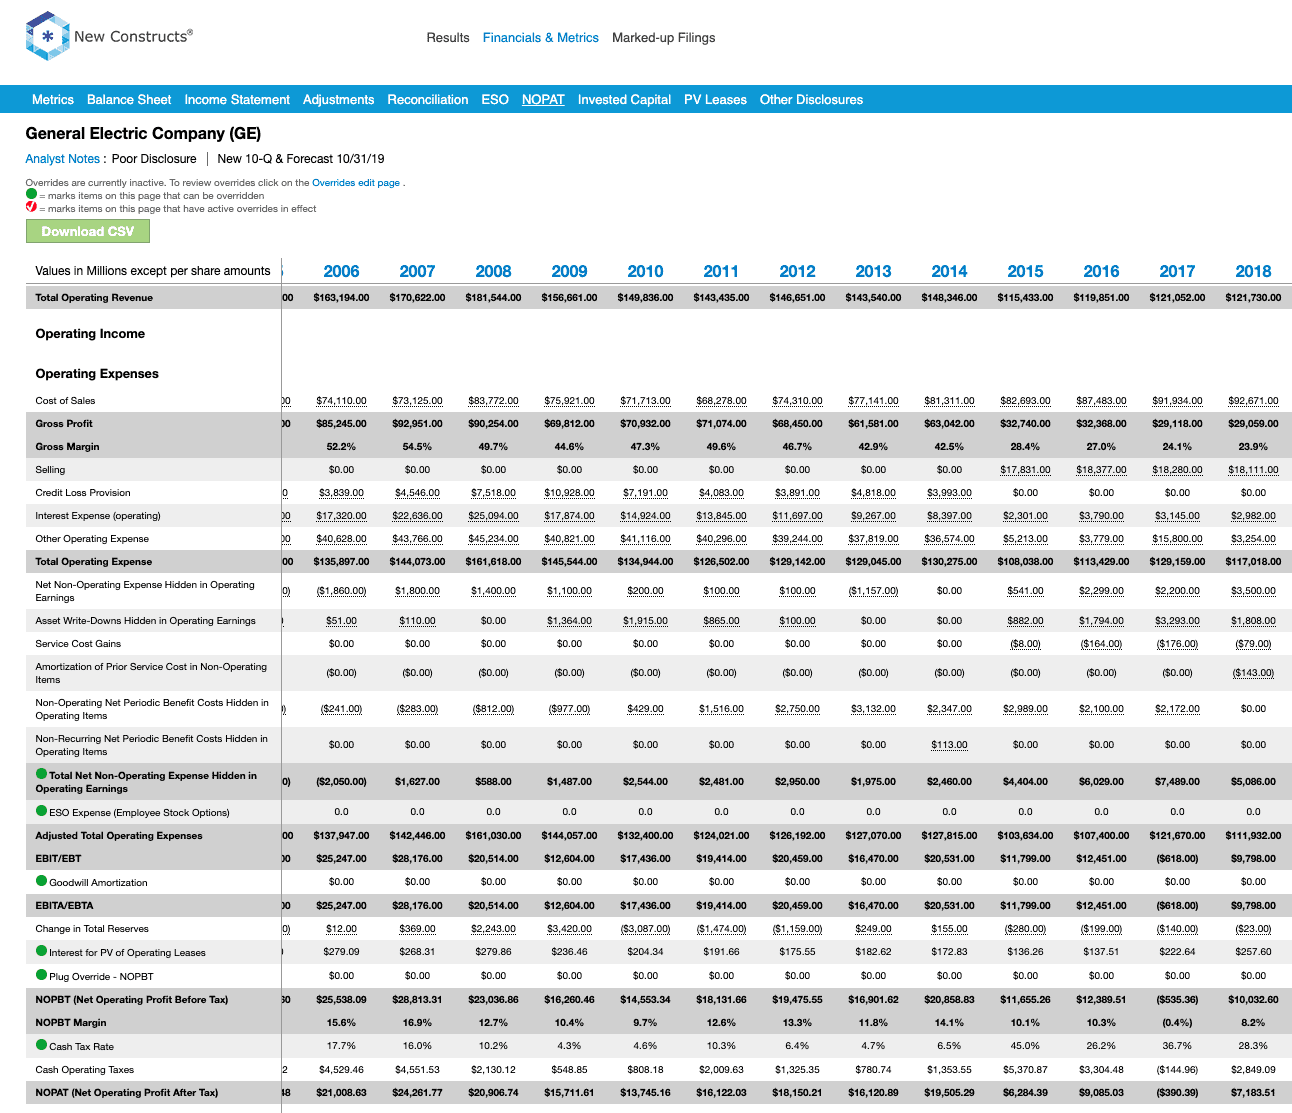
Task: Click the 2012 year column header
Action: (x=797, y=271)
